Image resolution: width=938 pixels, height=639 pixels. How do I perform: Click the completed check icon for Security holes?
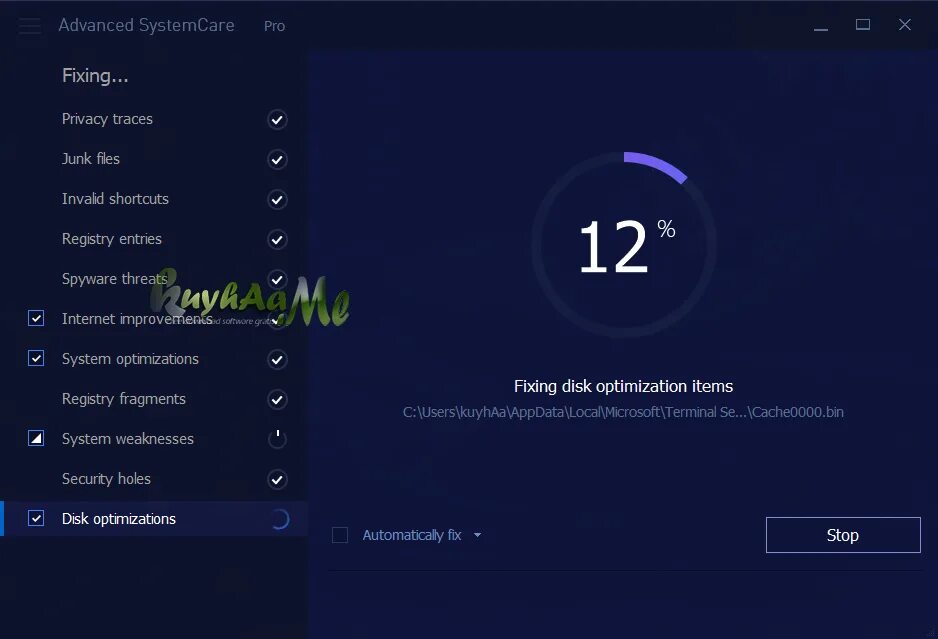[277, 480]
